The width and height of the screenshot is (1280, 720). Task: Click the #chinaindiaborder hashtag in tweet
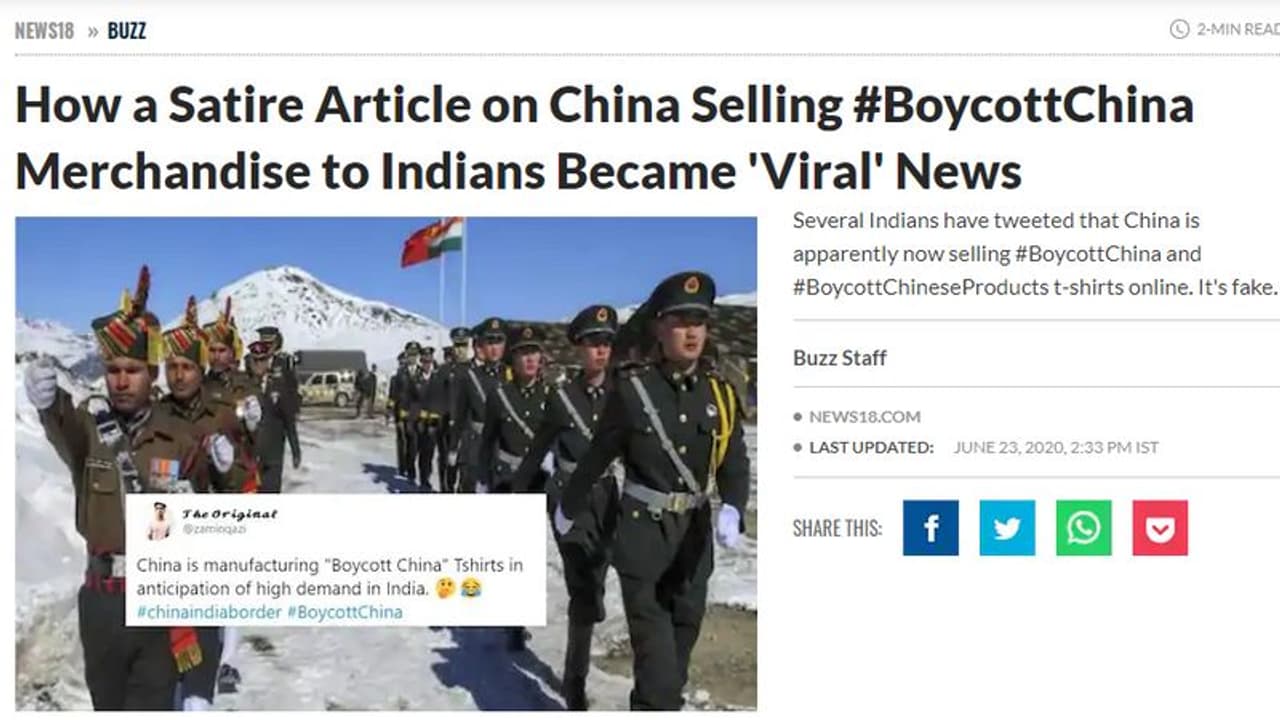pos(209,612)
